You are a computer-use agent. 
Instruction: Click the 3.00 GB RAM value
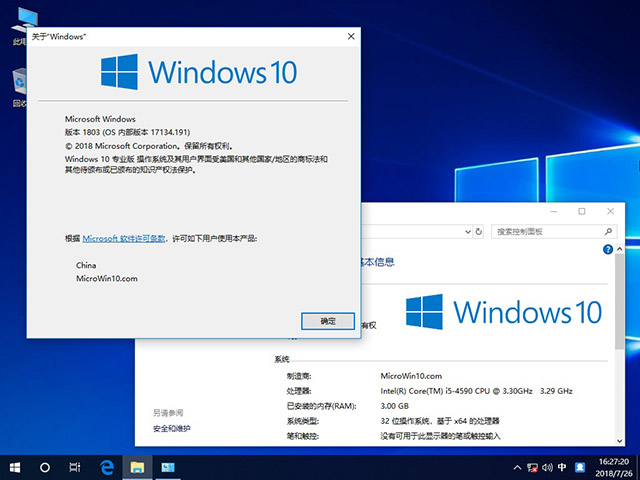point(394,406)
